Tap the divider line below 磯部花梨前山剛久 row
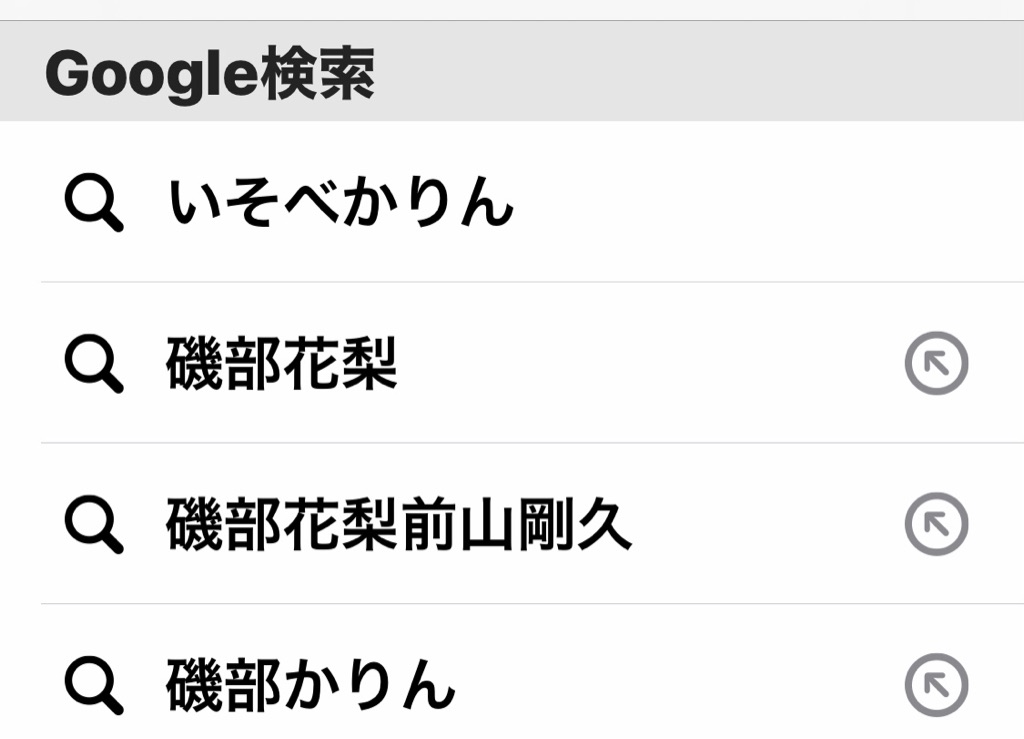Image resolution: width=1024 pixels, height=739 pixels. (x=532, y=604)
